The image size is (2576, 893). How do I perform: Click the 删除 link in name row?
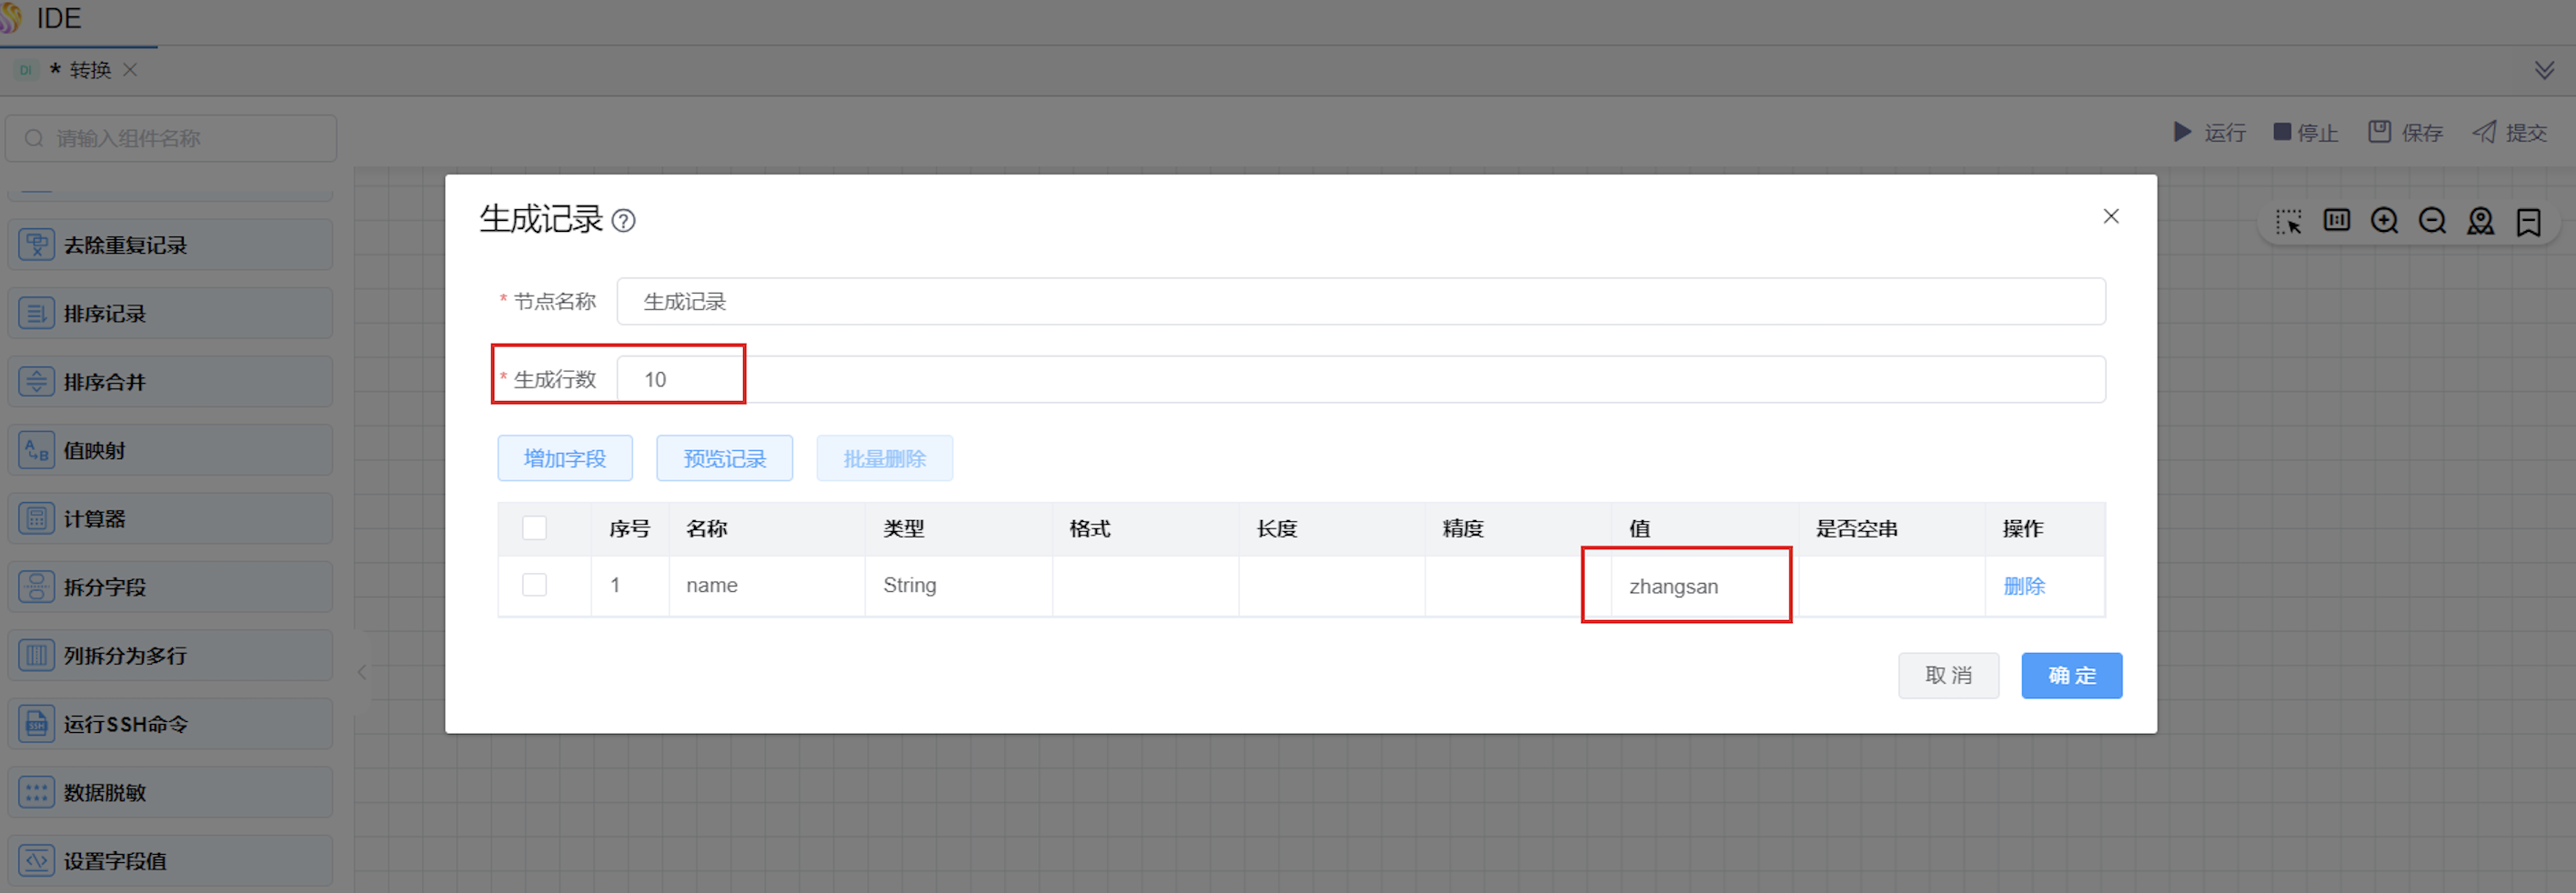pos(2023,586)
